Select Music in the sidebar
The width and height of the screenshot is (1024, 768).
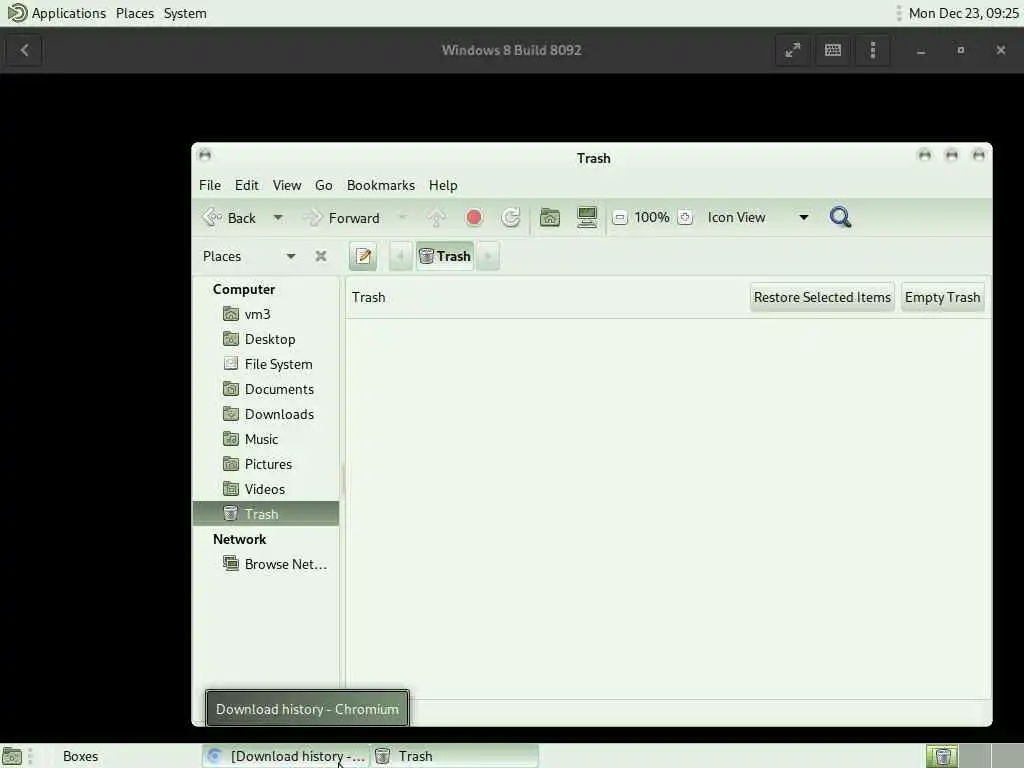[266, 439]
